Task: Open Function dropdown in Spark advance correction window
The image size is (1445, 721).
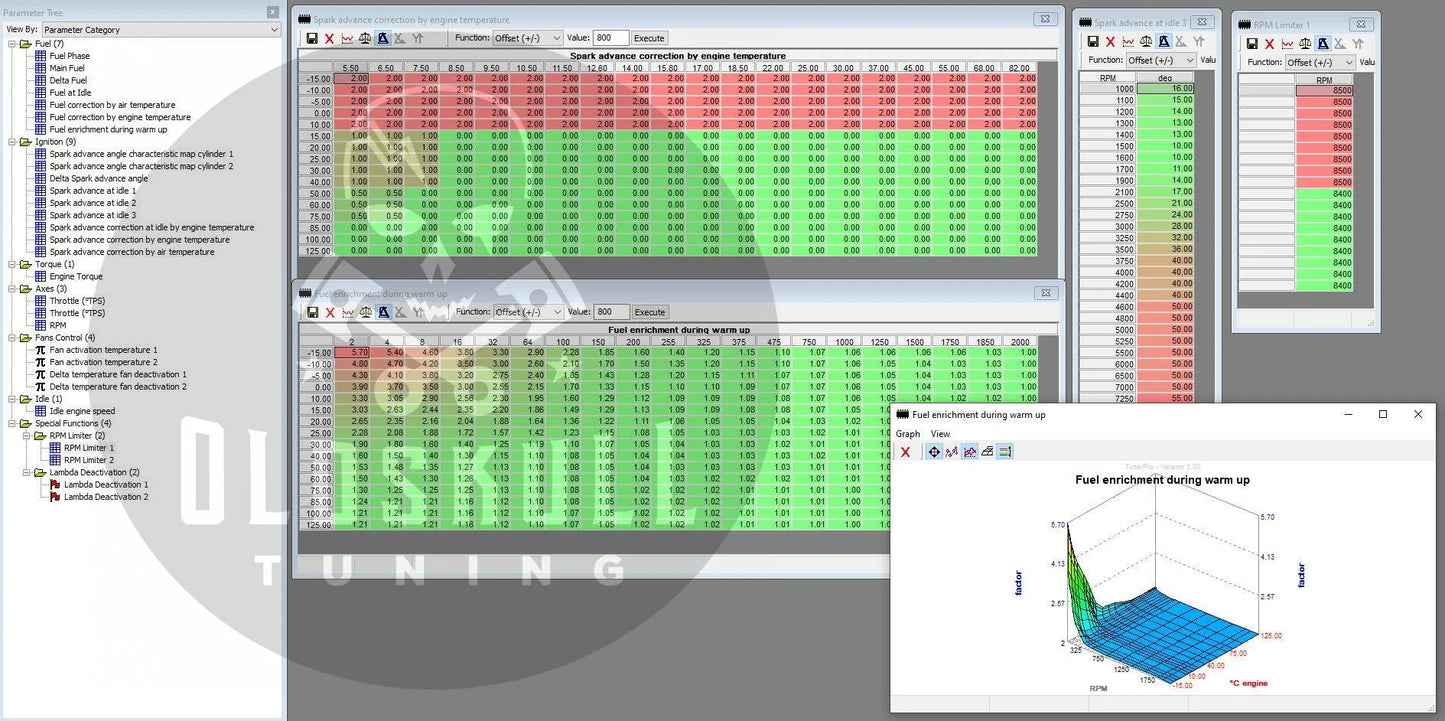Action: [x=528, y=38]
